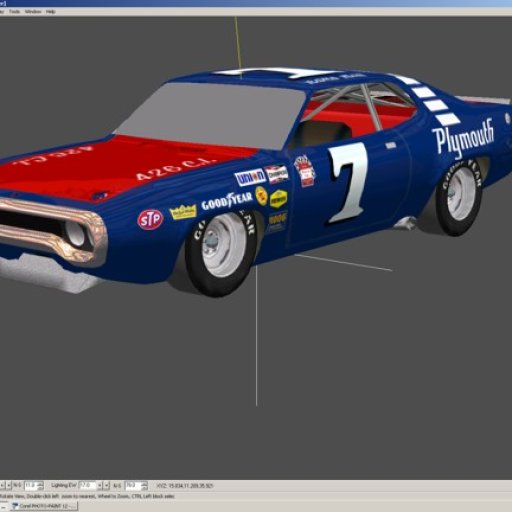Screen dimensions: 512x512
Task: Click the arrow button left of N-S label
Action: 9,485
